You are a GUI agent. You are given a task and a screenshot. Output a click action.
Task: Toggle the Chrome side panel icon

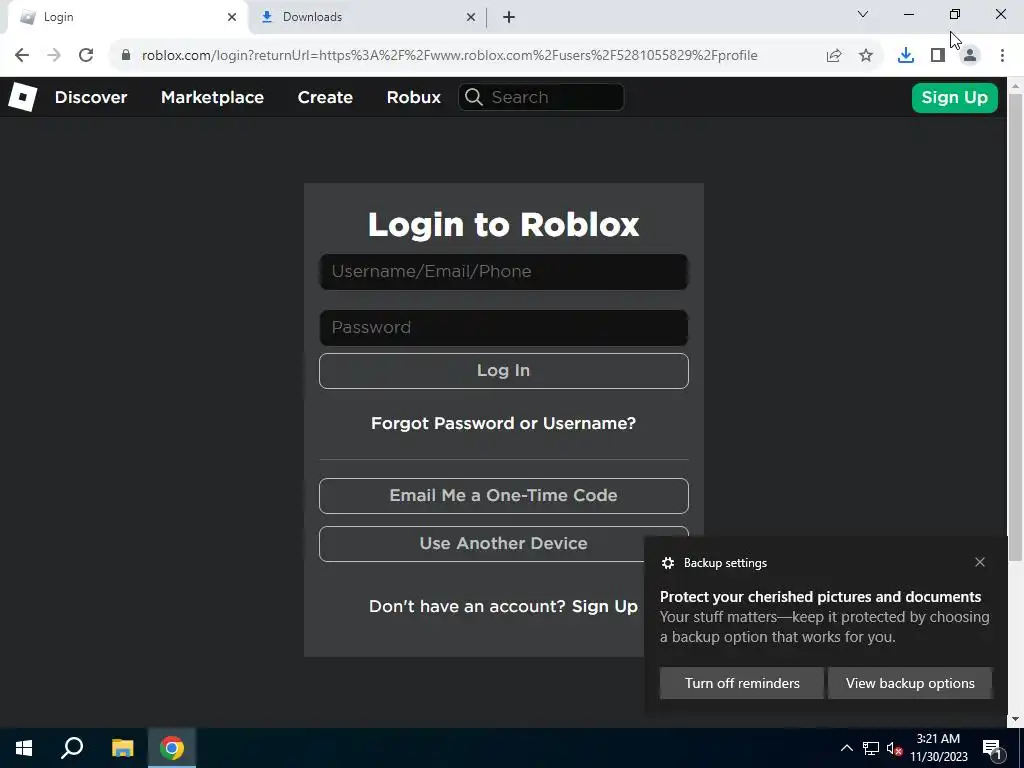tap(938, 56)
